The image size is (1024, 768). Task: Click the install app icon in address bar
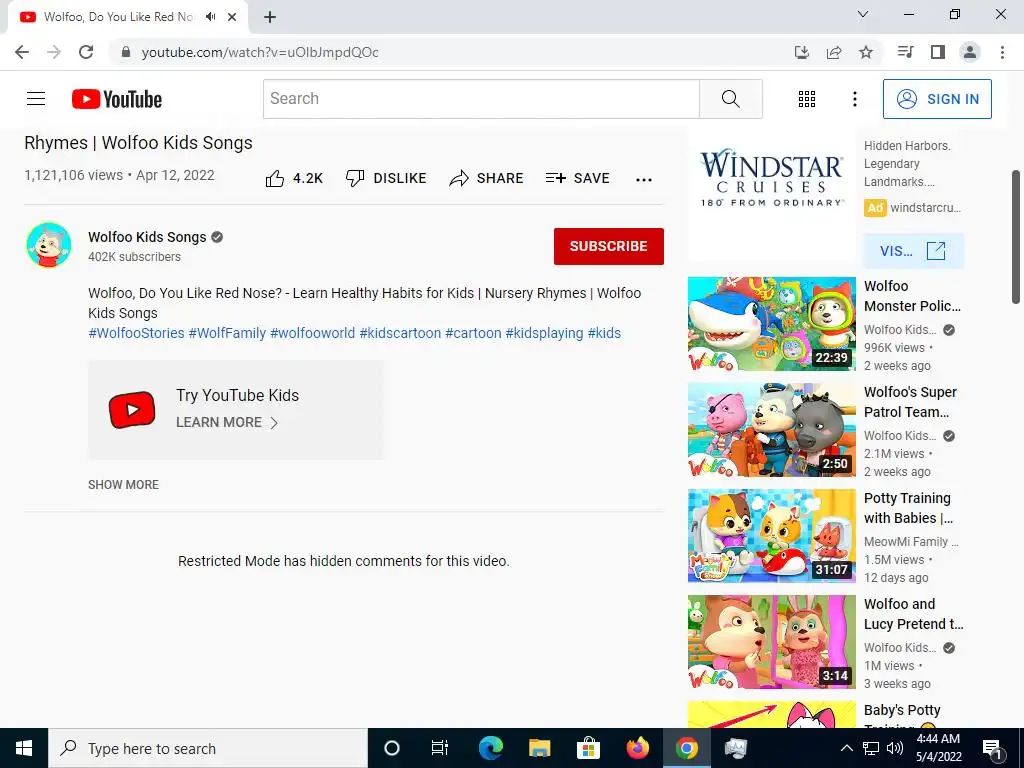(801, 52)
